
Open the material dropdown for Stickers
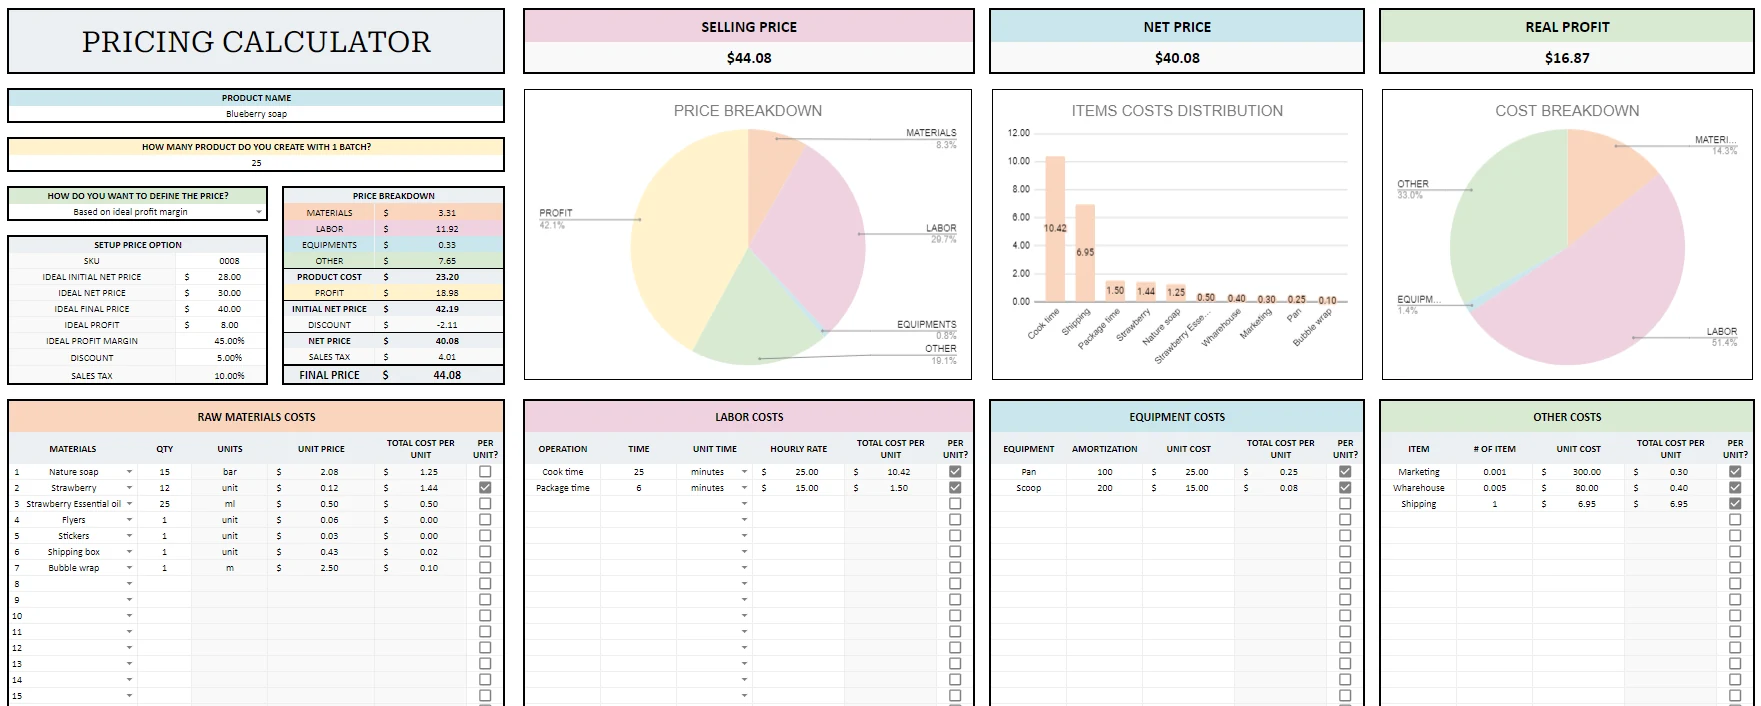click(129, 536)
